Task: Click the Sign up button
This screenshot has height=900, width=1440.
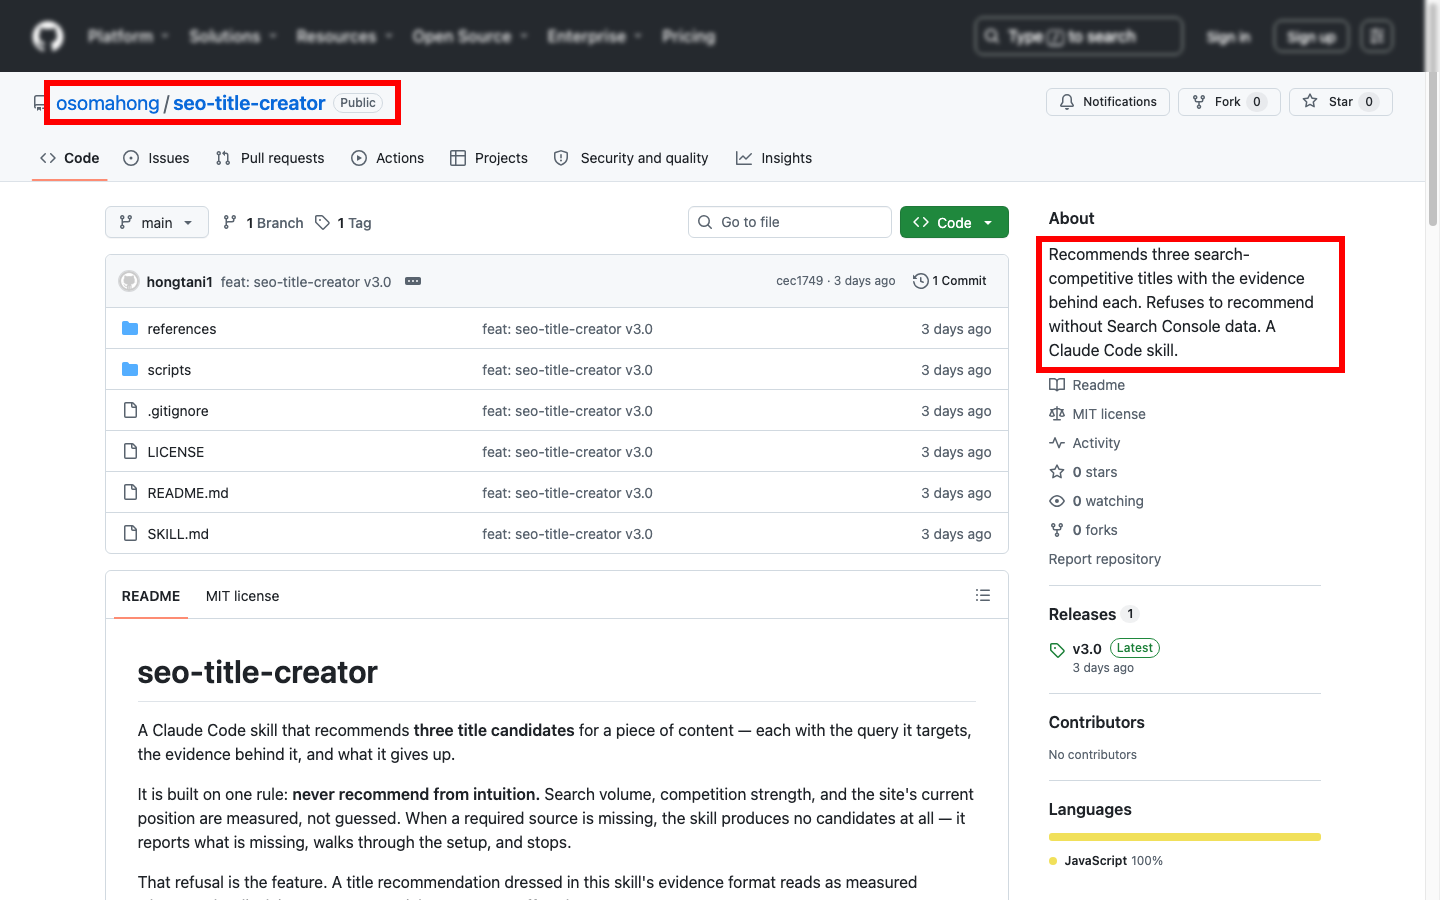Action: click(x=1311, y=37)
